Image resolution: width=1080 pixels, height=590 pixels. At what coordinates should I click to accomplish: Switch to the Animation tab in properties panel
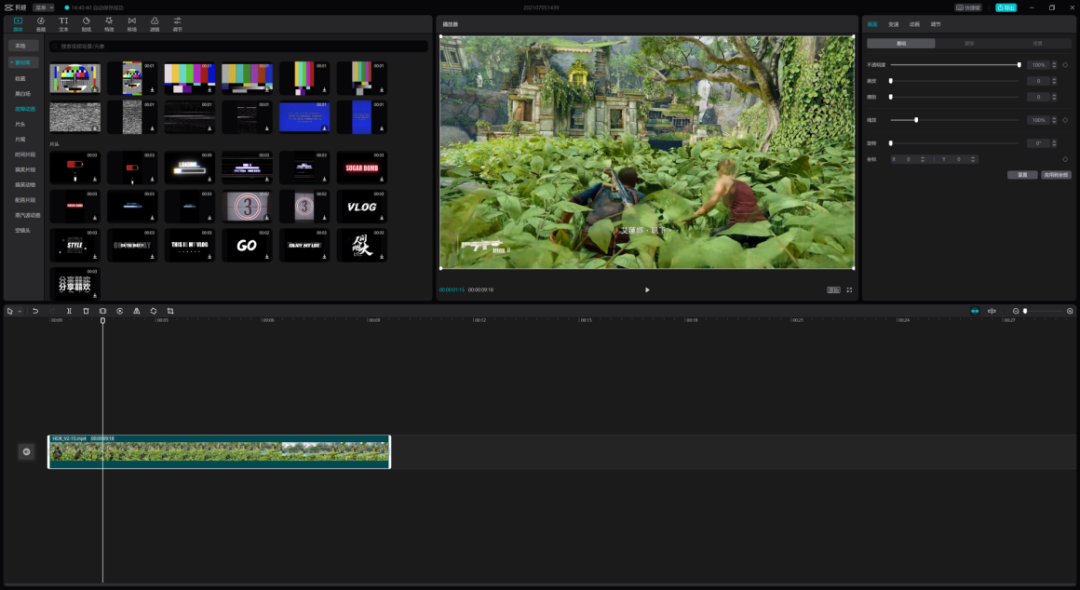[x=914, y=24]
